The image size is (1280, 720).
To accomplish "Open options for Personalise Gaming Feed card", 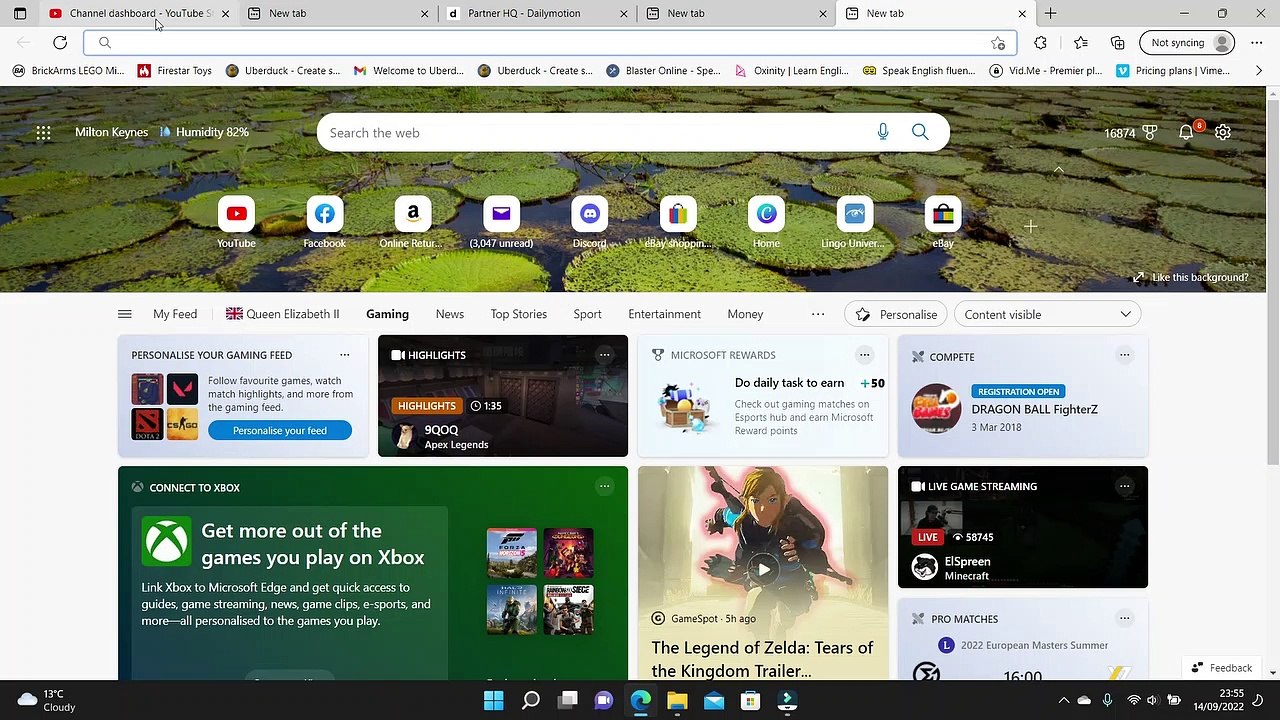I will coord(344,355).
